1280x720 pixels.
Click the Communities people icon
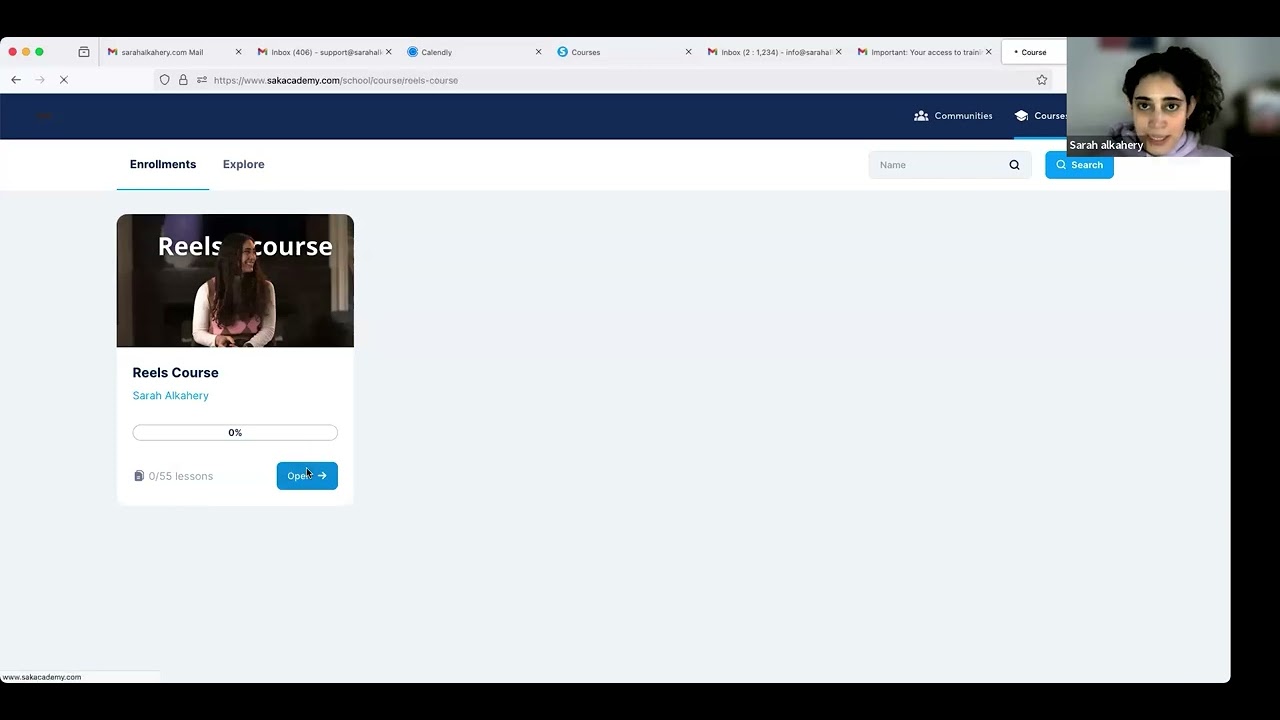(921, 116)
